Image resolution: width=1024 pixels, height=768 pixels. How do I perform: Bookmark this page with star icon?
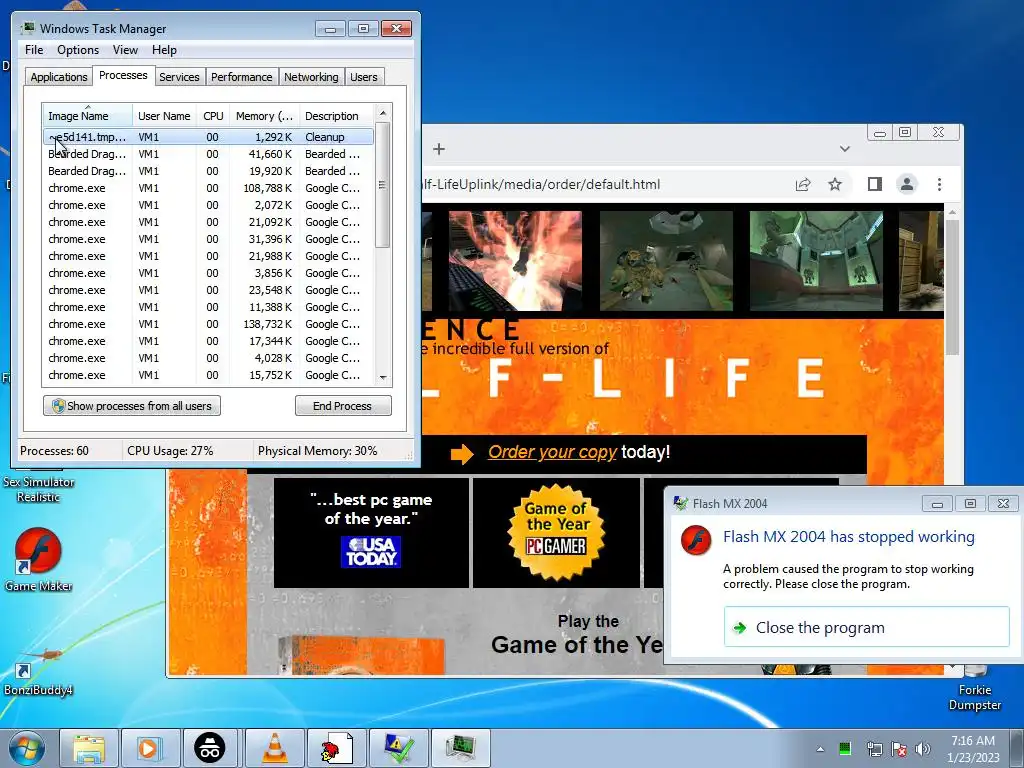(835, 184)
